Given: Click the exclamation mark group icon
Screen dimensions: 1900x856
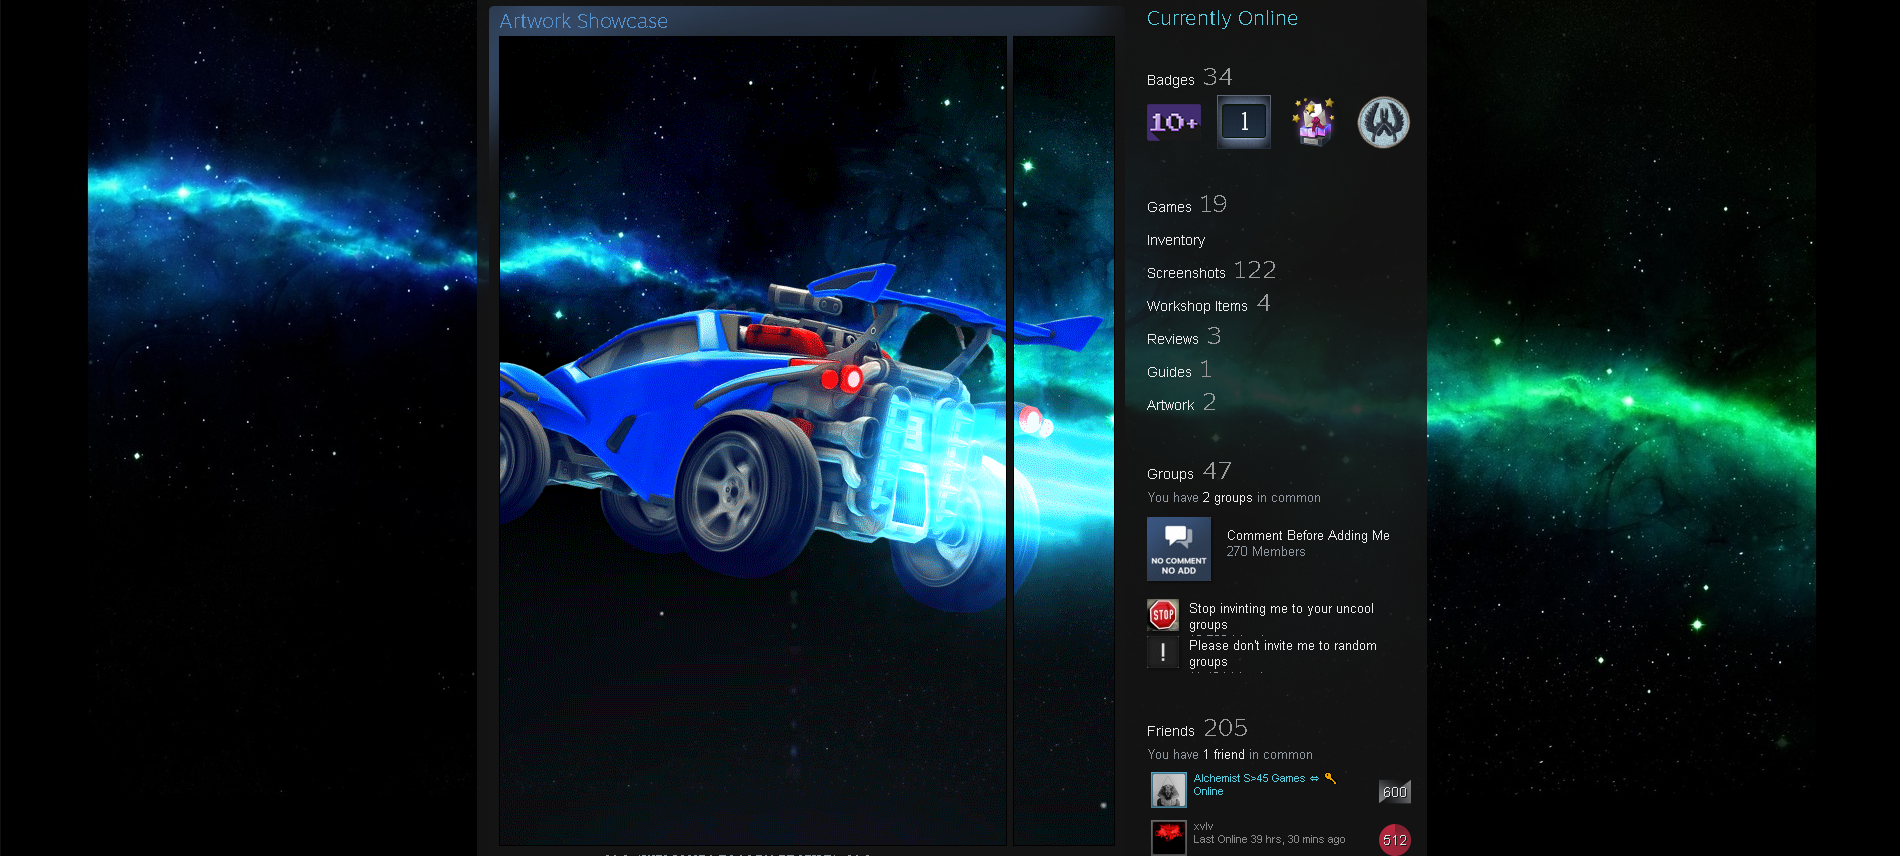Looking at the screenshot, I should click(x=1163, y=652).
